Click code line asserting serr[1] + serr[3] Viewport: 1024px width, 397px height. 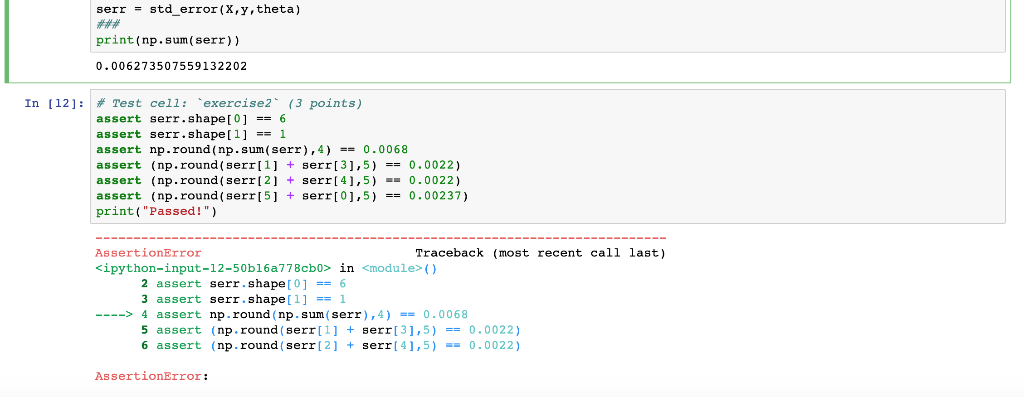pos(279,165)
